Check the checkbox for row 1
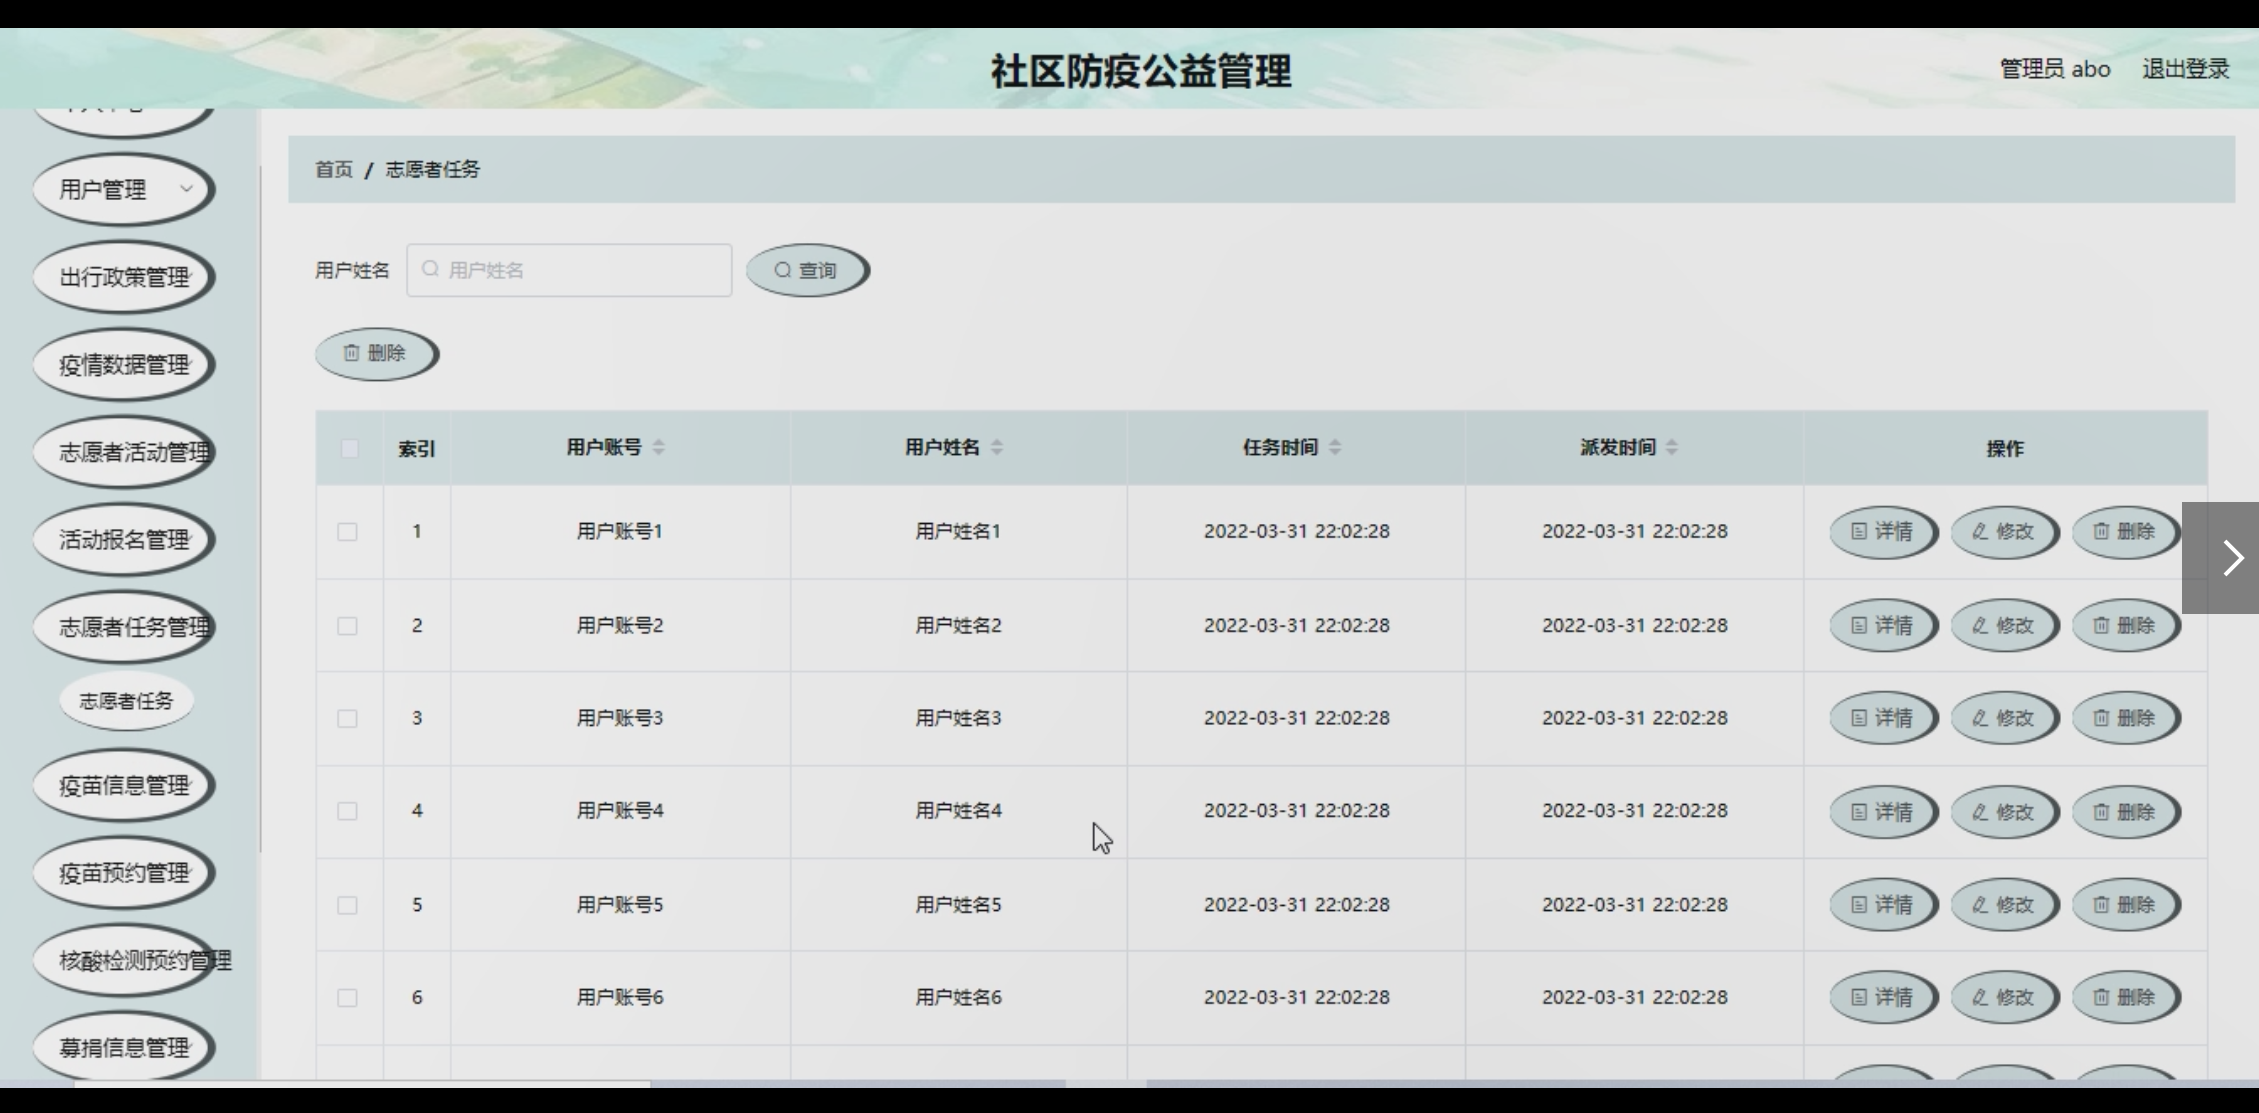Screen dimensions: 2259x1113 click(348, 532)
